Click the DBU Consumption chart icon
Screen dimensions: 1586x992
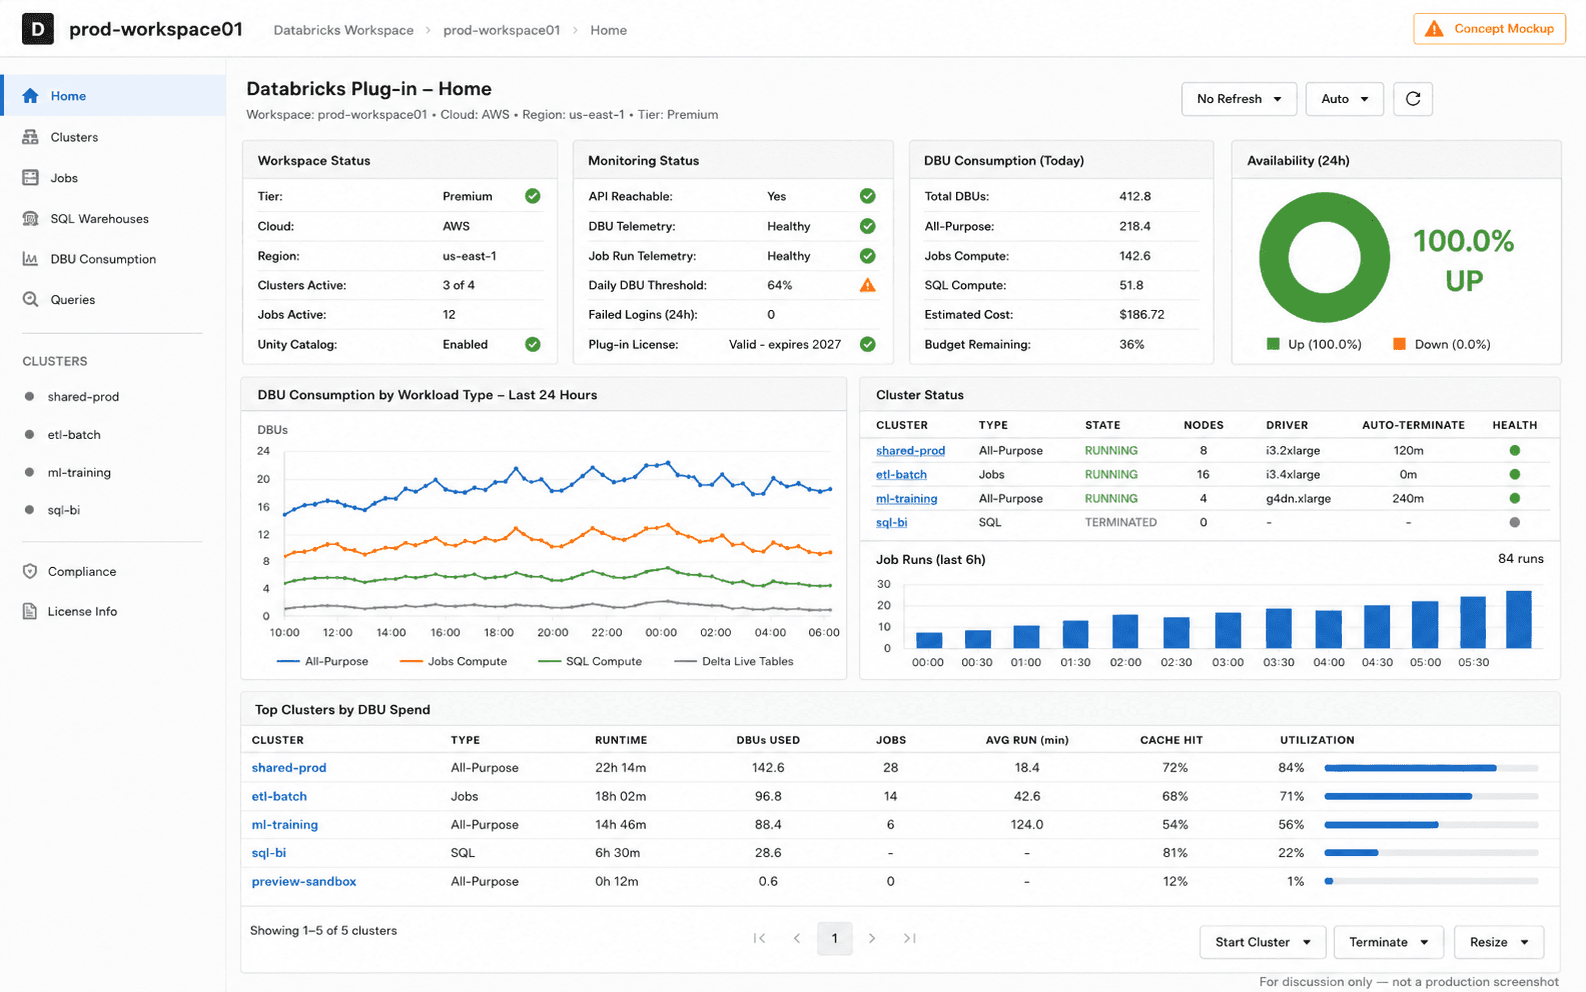pos(30,259)
